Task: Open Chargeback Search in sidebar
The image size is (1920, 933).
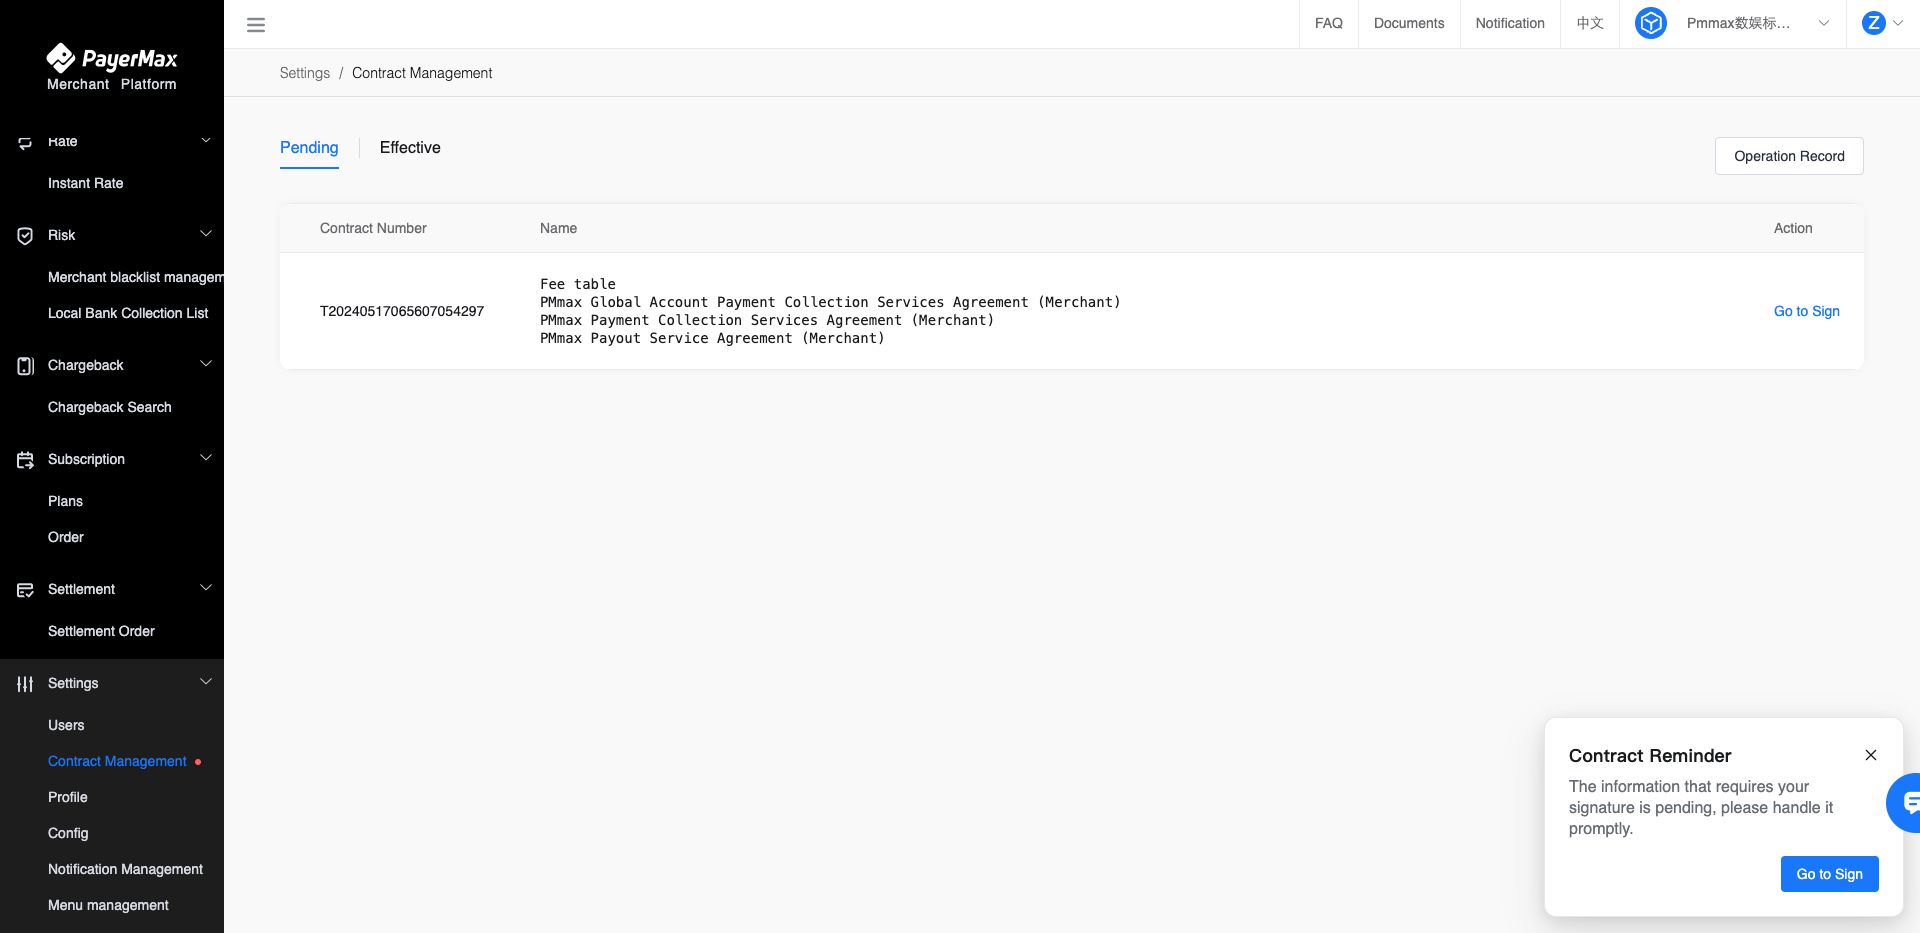Action: [x=110, y=408]
